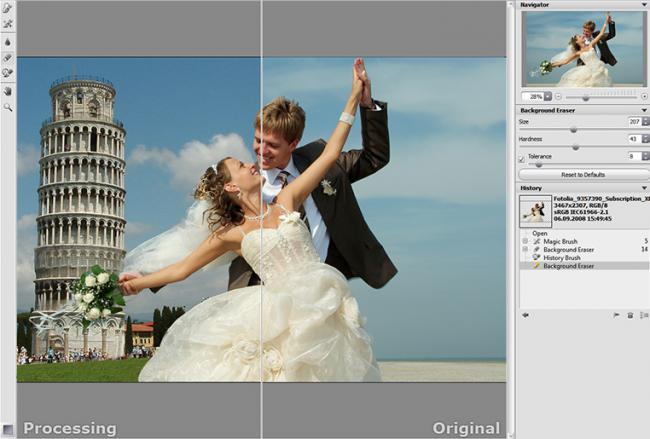Click the Size slider handle

(573, 130)
